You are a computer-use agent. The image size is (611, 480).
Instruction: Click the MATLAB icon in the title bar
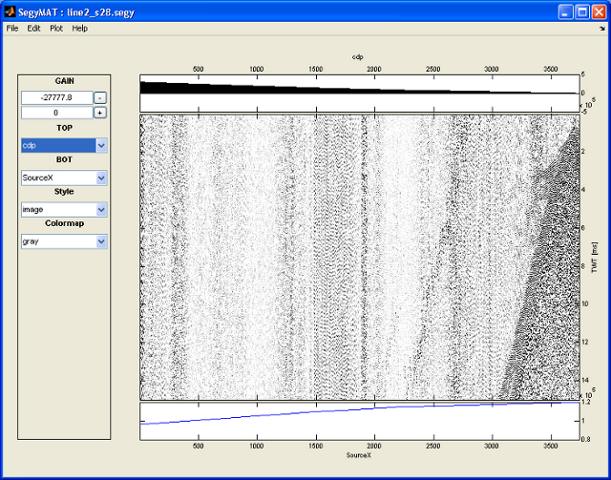click(9, 11)
